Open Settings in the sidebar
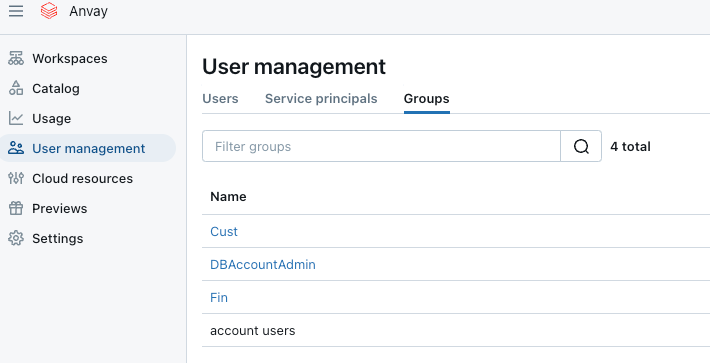The height and width of the screenshot is (363, 710). [58, 238]
